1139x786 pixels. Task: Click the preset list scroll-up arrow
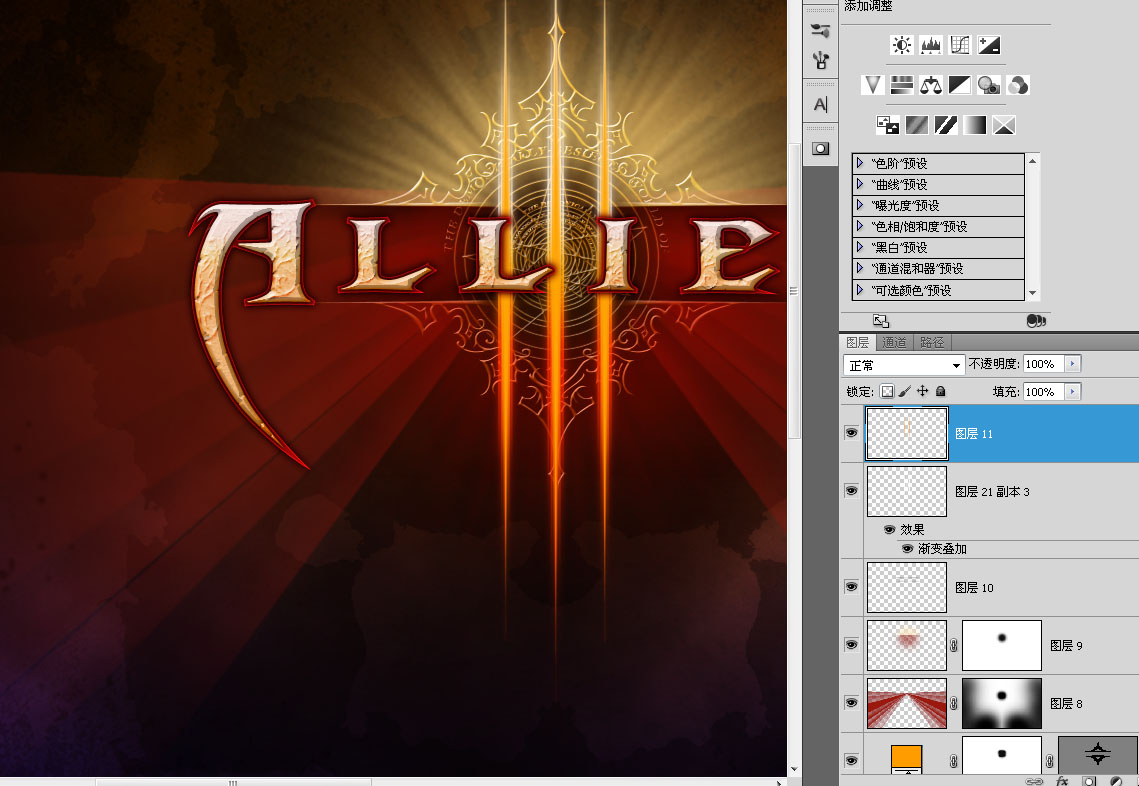pyautogui.click(x=1032, y=161)
